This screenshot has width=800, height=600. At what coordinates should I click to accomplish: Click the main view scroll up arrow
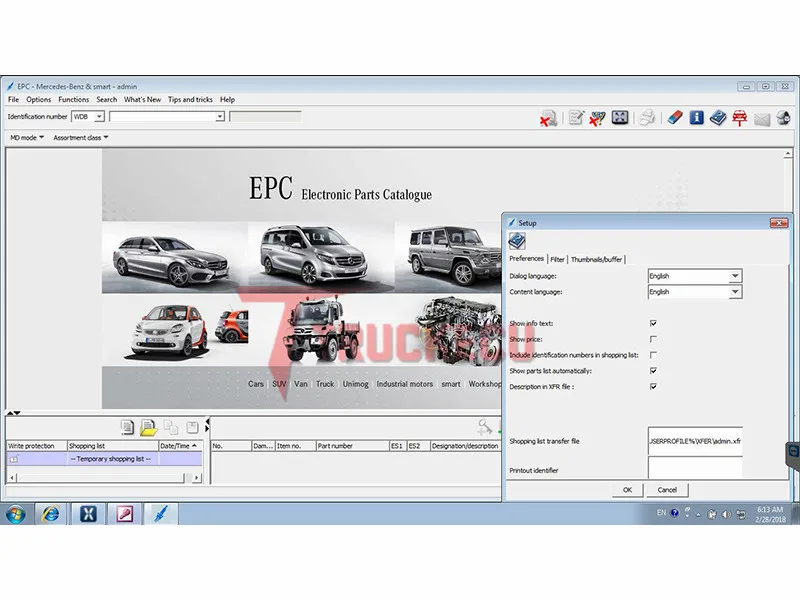pyautogui.click(x=788, y=154)
